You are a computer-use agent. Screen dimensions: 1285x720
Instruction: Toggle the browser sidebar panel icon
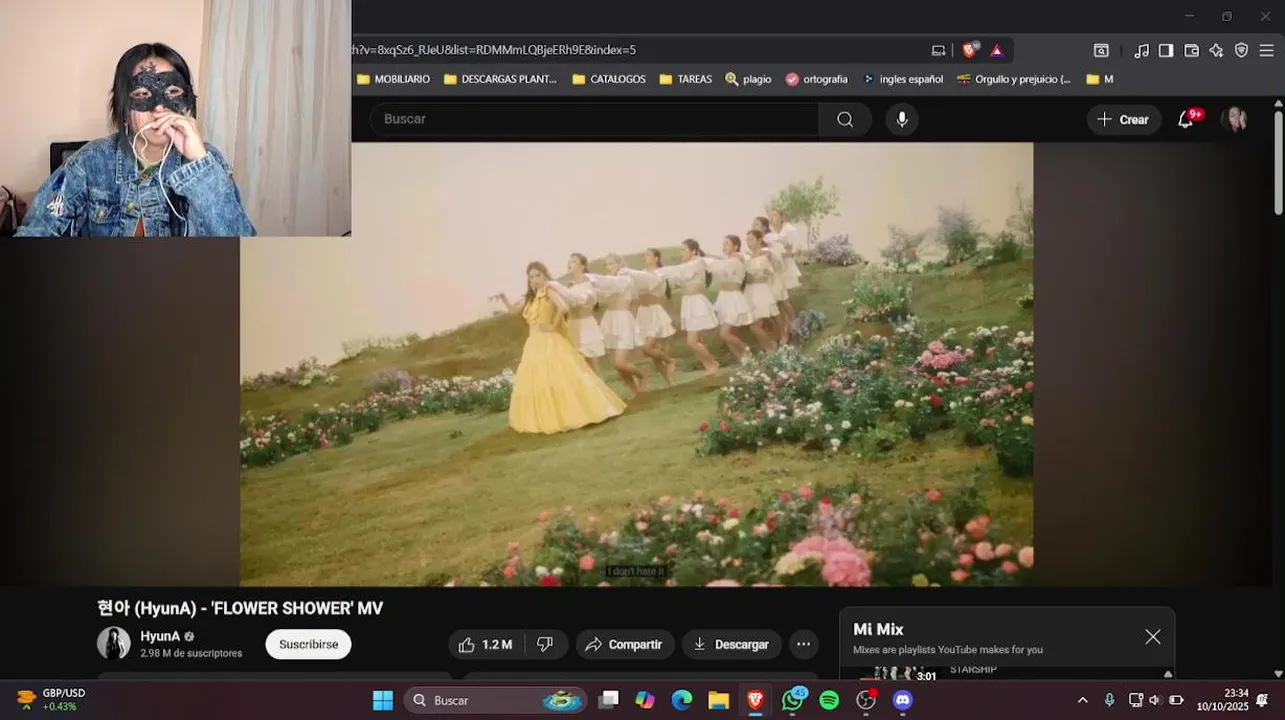tap(1166, 50)
